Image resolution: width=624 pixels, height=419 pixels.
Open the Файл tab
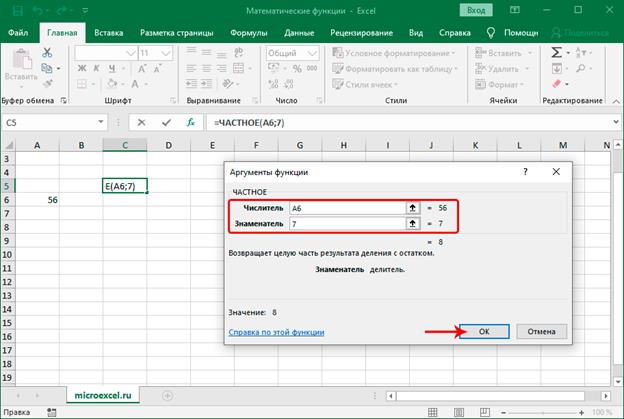coord(18,33)
